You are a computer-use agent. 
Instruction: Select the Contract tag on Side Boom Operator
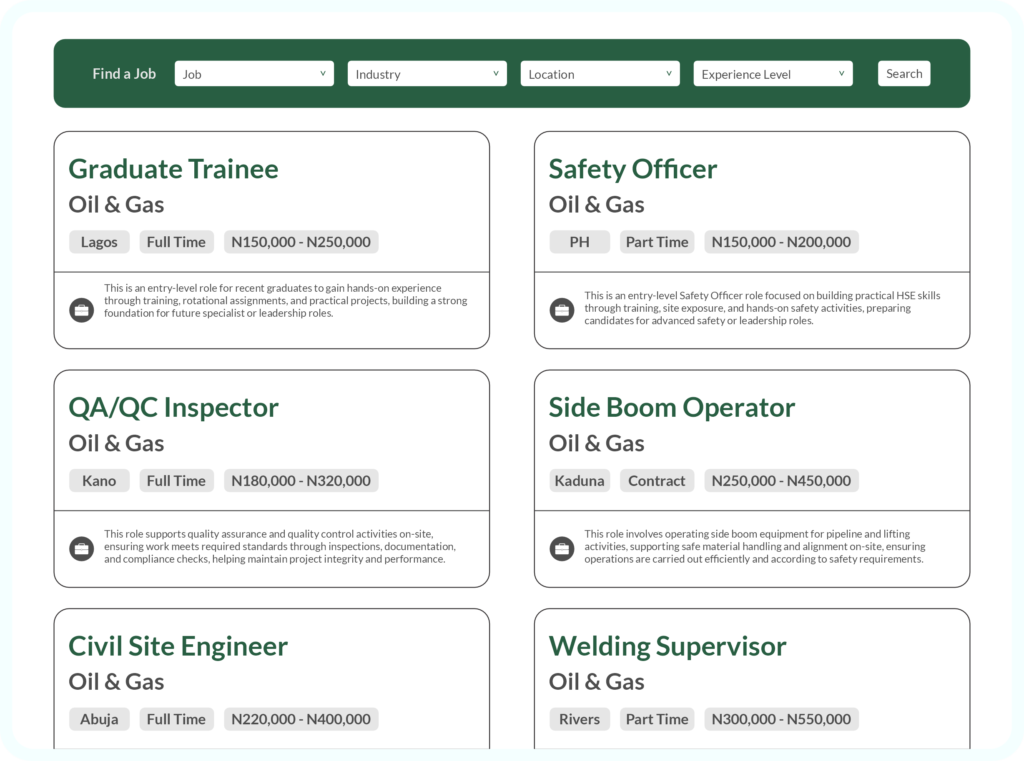pyautogui.click(x=656, y=481)
